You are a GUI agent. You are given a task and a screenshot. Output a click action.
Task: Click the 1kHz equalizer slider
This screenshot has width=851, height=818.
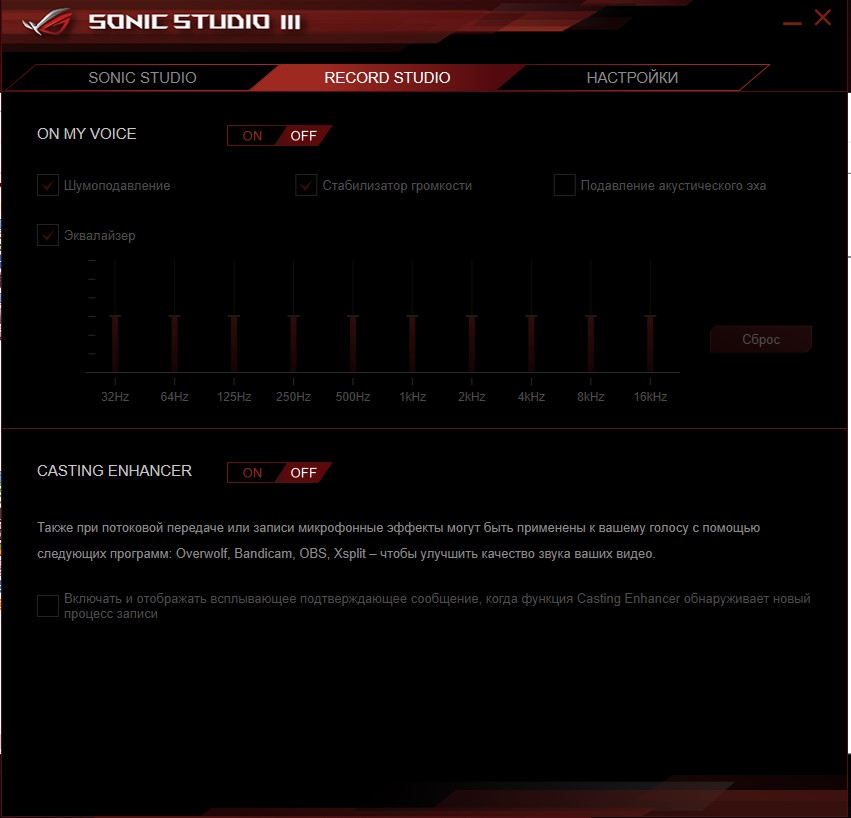pos(412,316)
